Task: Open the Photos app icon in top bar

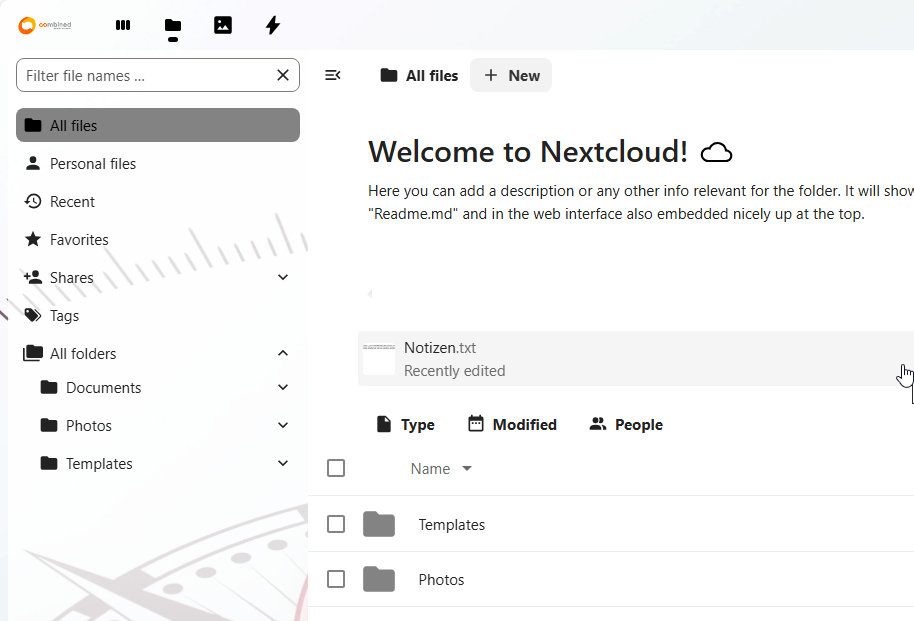Action: point(223,25)
